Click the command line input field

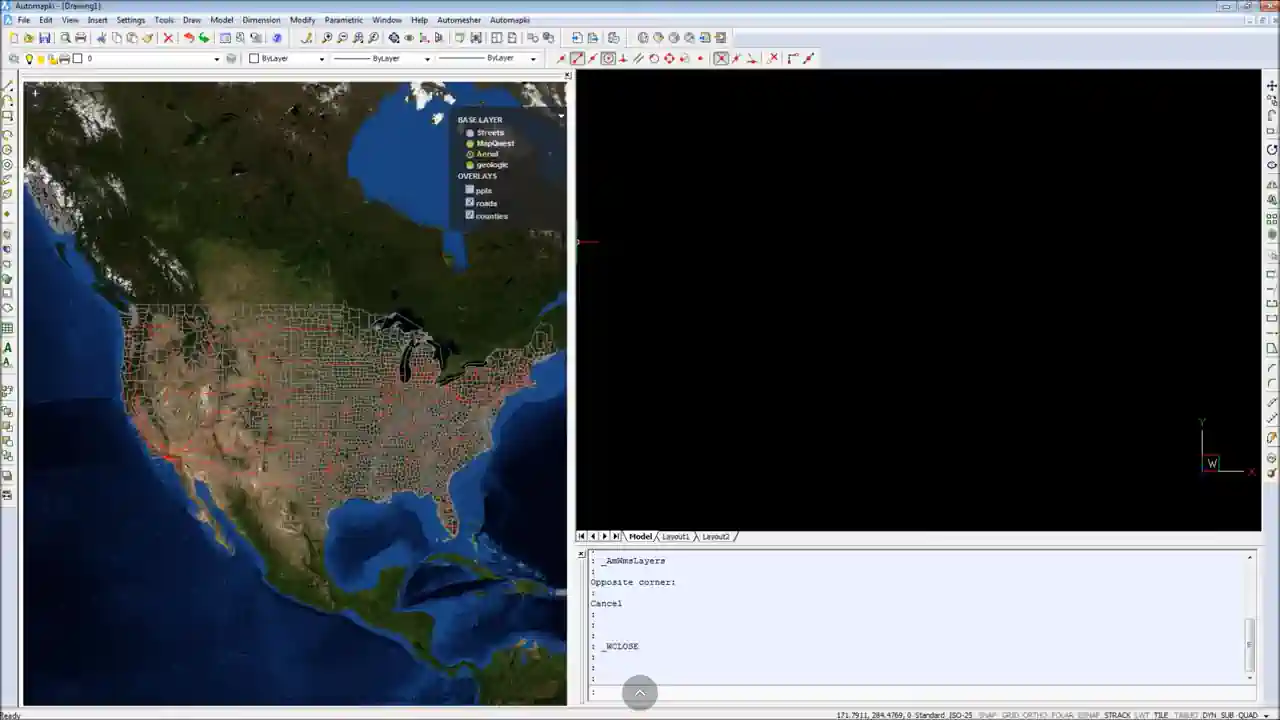click(900, 692)
